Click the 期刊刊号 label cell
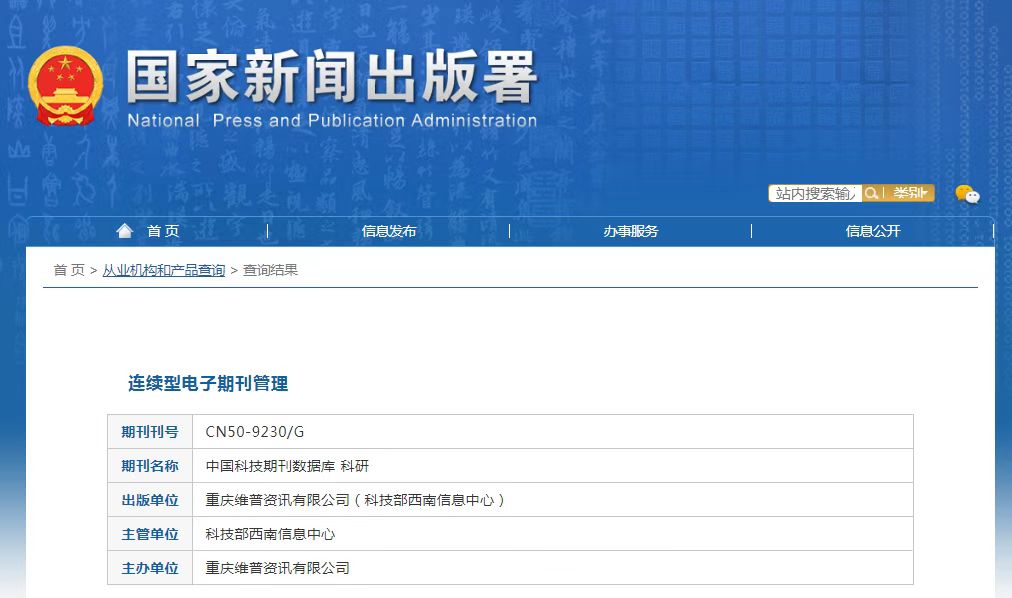1012x598 pixels. coord(150,432)
